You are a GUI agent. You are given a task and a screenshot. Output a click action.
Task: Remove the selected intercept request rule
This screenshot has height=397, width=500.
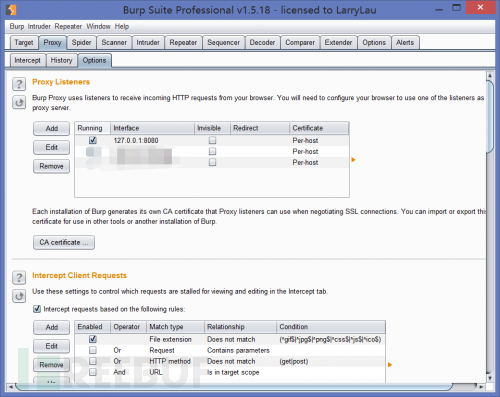(52, 365)
